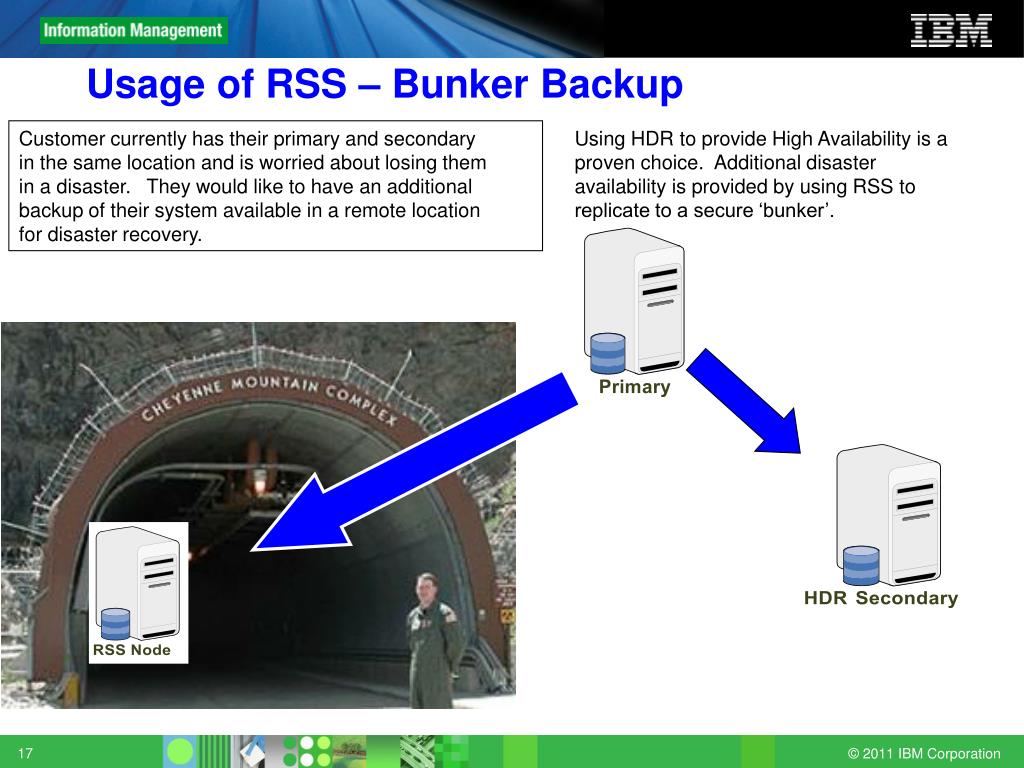Click the "RSS Node" label
The height and width of the screenshot is (768, 1024).
132,650
